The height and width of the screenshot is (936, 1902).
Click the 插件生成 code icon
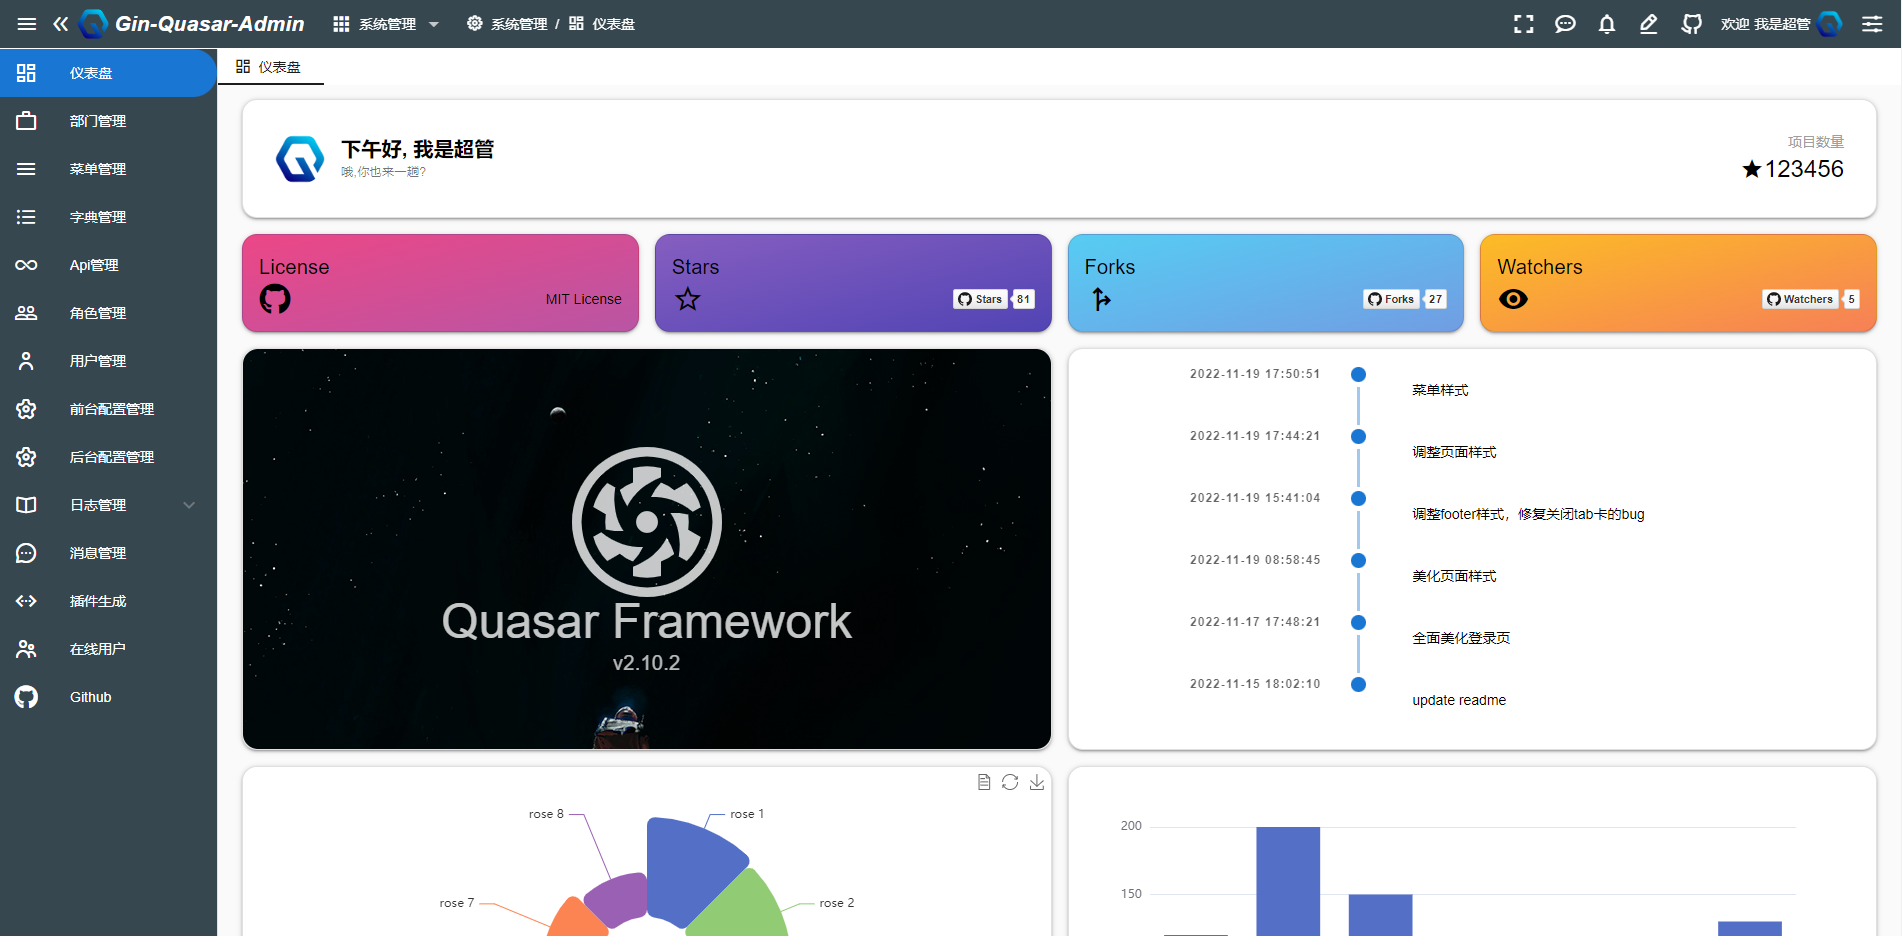[26, 601]
